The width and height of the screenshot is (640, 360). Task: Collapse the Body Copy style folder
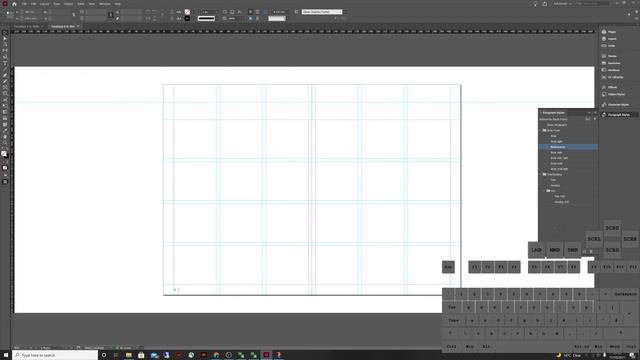(x=540, y=131)
